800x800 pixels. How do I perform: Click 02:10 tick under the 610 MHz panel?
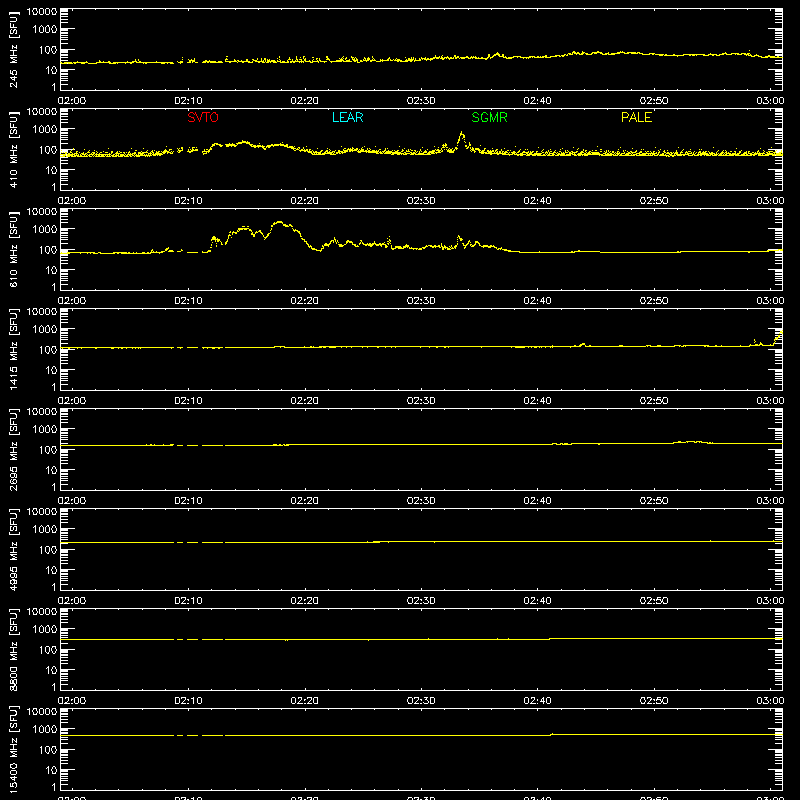tap(188, 301)
